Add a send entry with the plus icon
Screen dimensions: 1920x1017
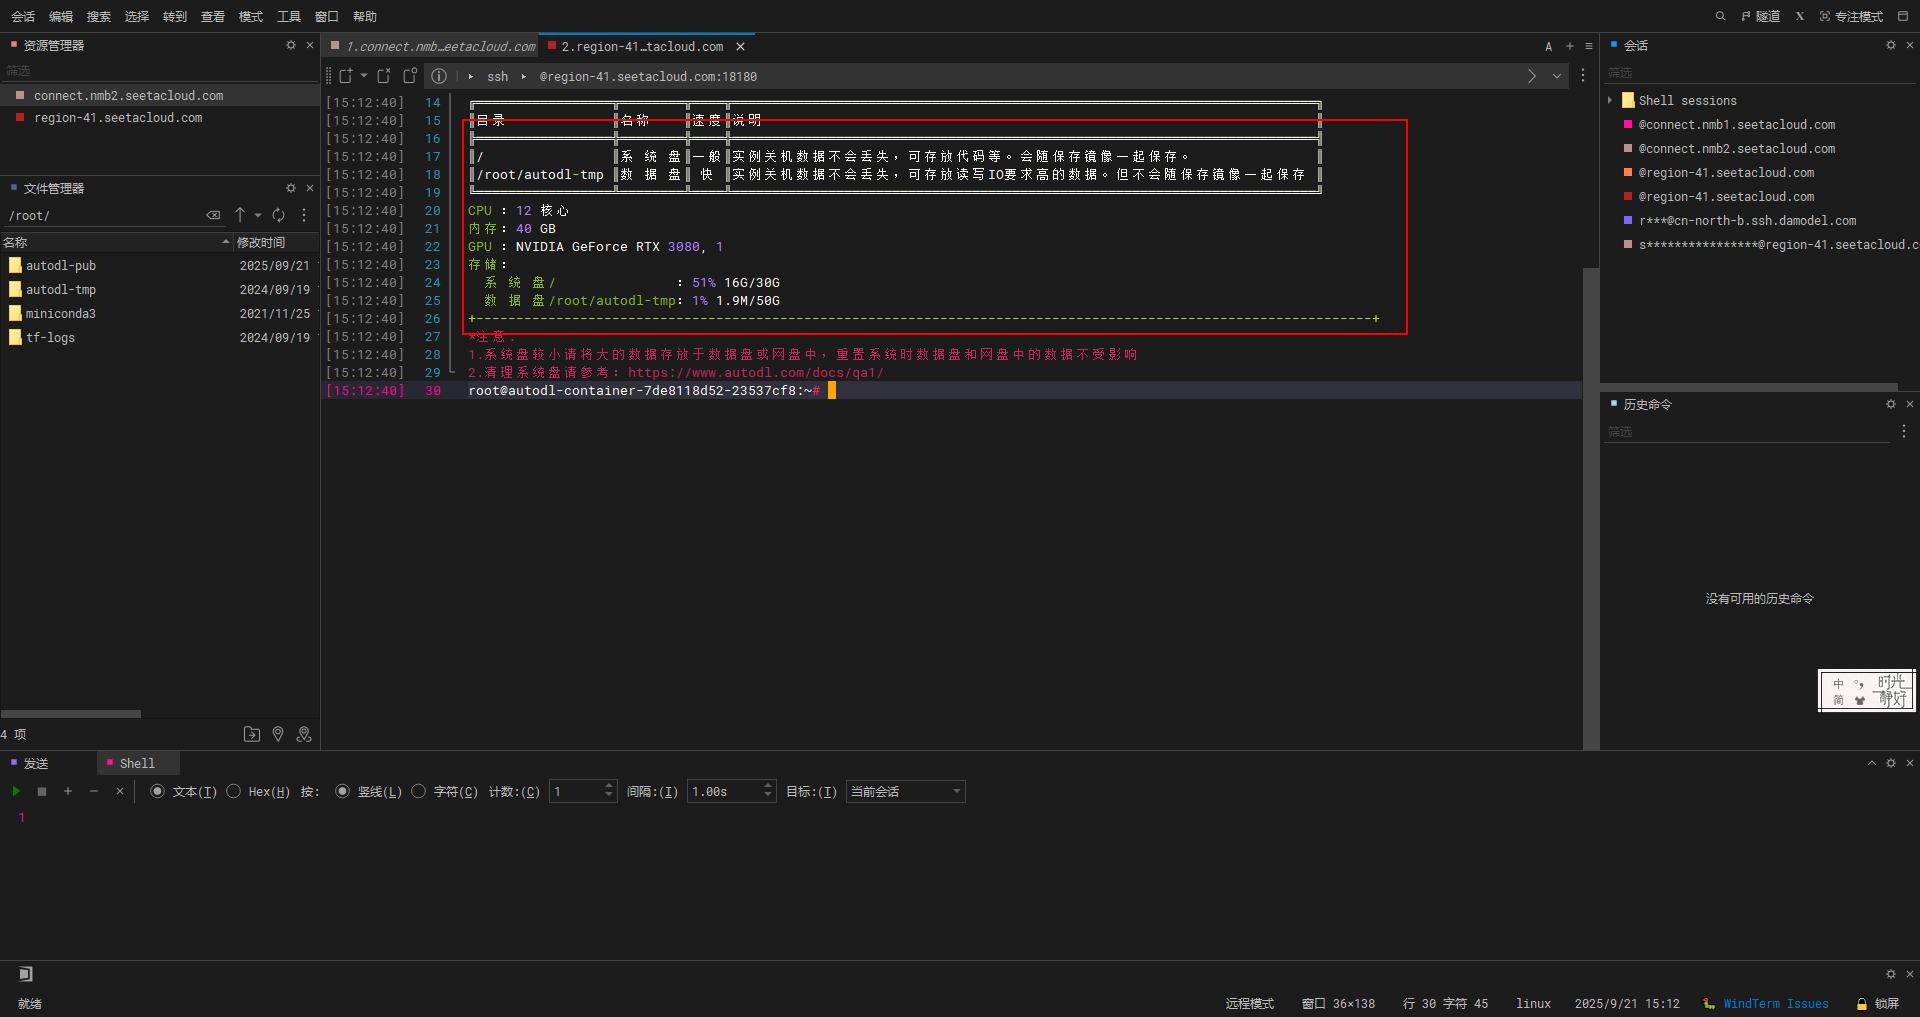[x=68, y=791]
